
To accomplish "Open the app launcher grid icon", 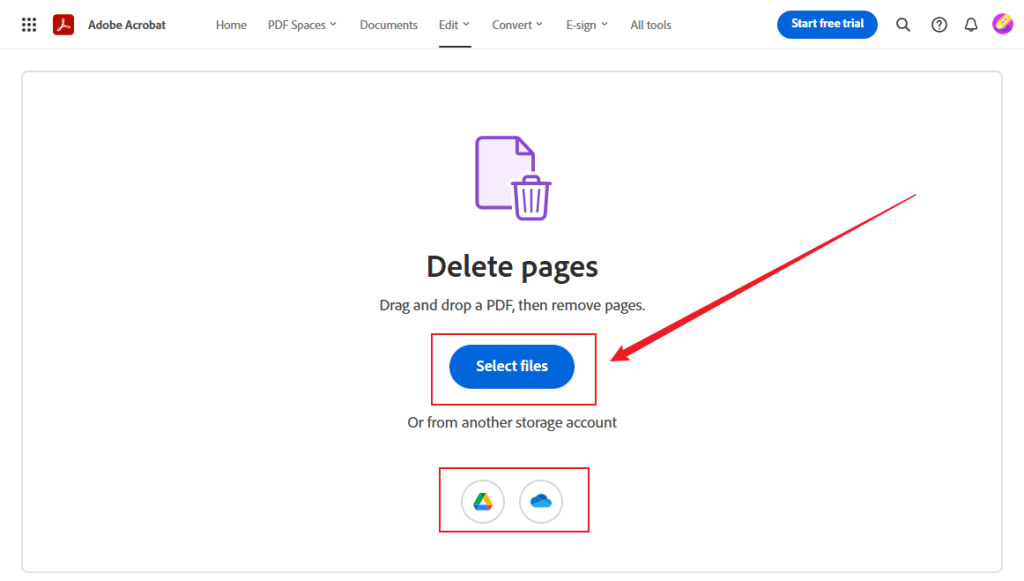I will click(29, 24).
